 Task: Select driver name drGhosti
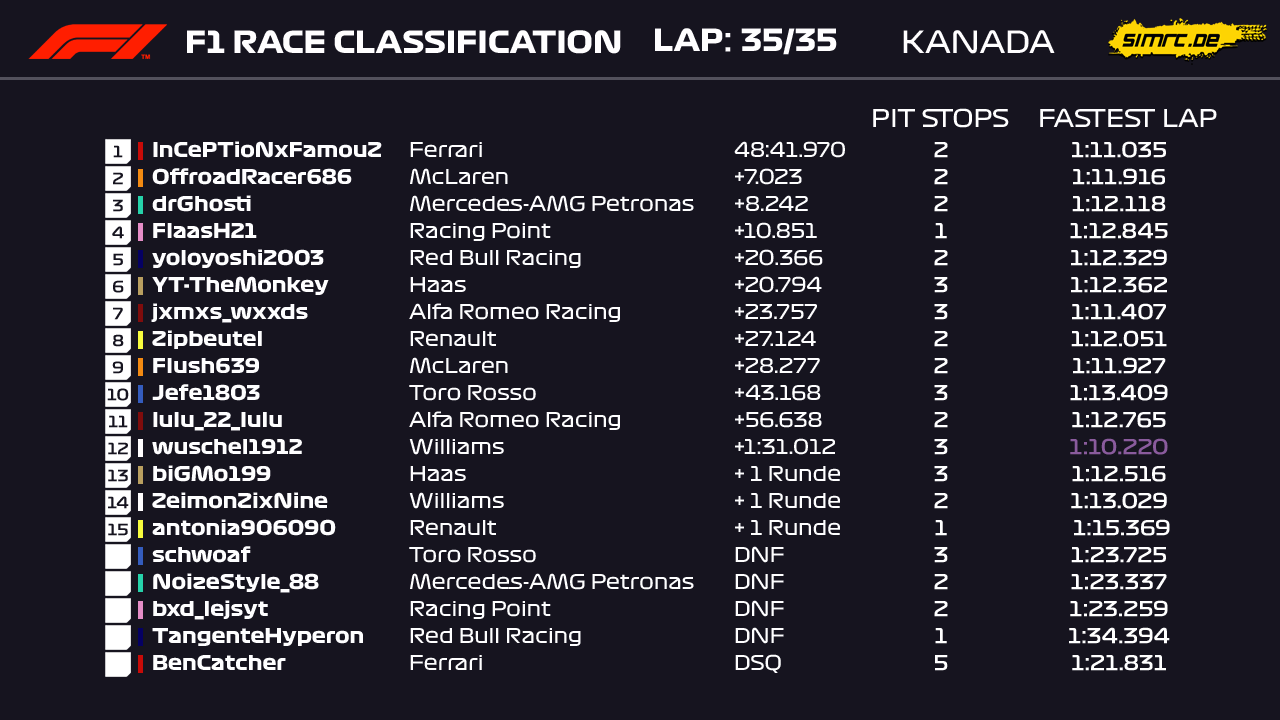click(201, 204)
